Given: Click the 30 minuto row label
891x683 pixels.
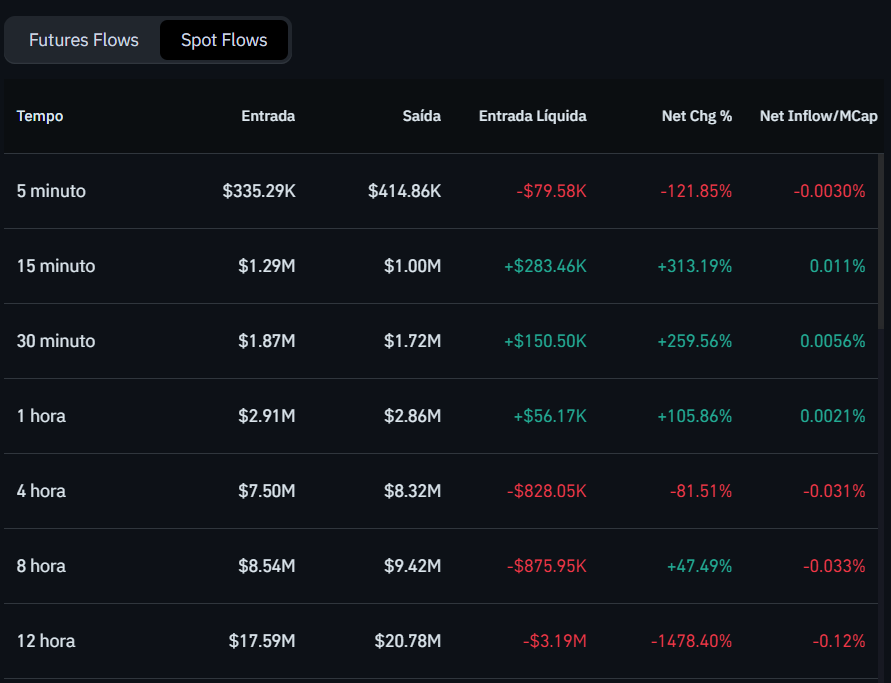Looking at the screenshot, I should click(x=56, y=341).
